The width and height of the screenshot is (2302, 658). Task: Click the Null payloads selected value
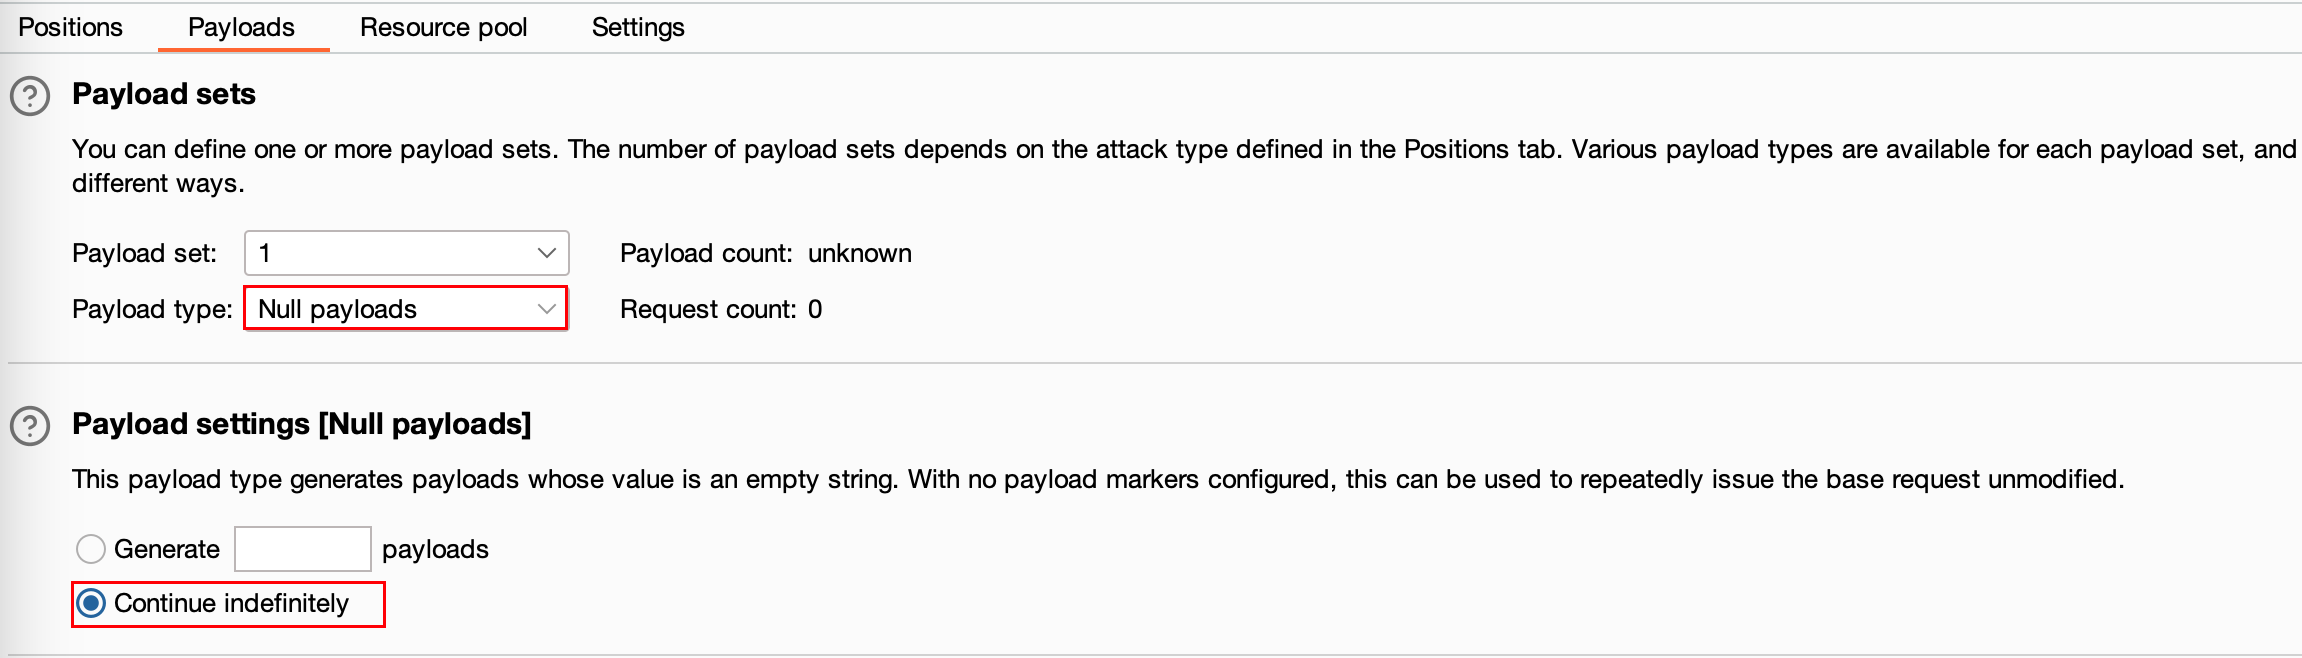[337, 309]
